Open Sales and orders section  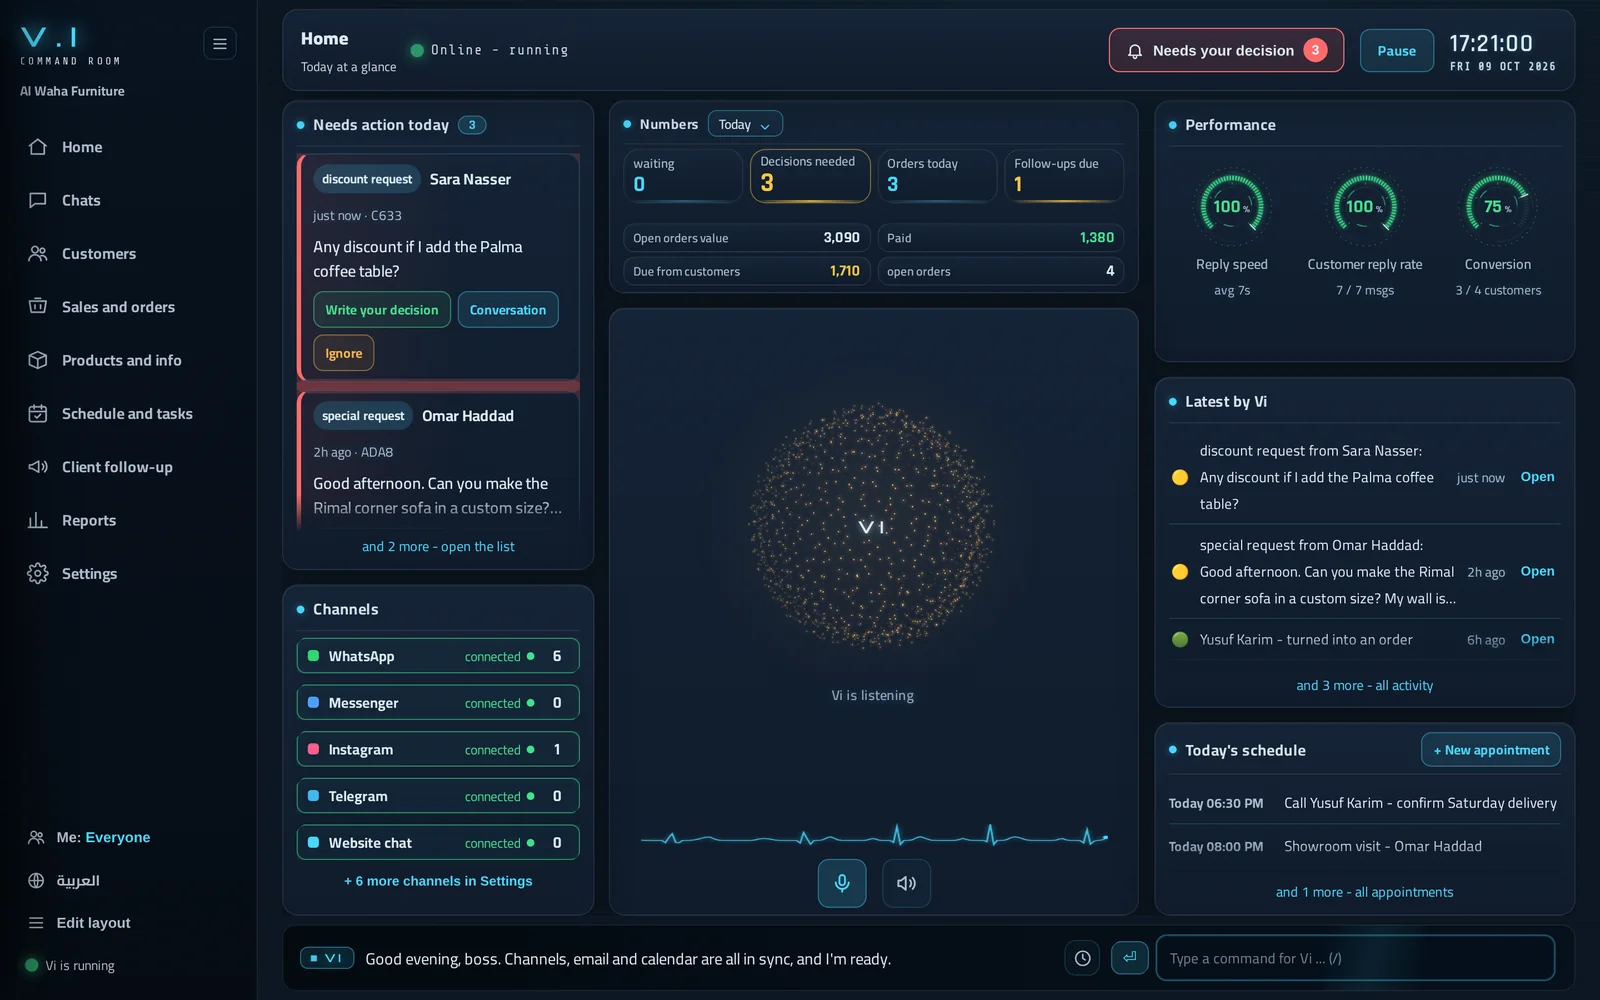tap(118, 307)
